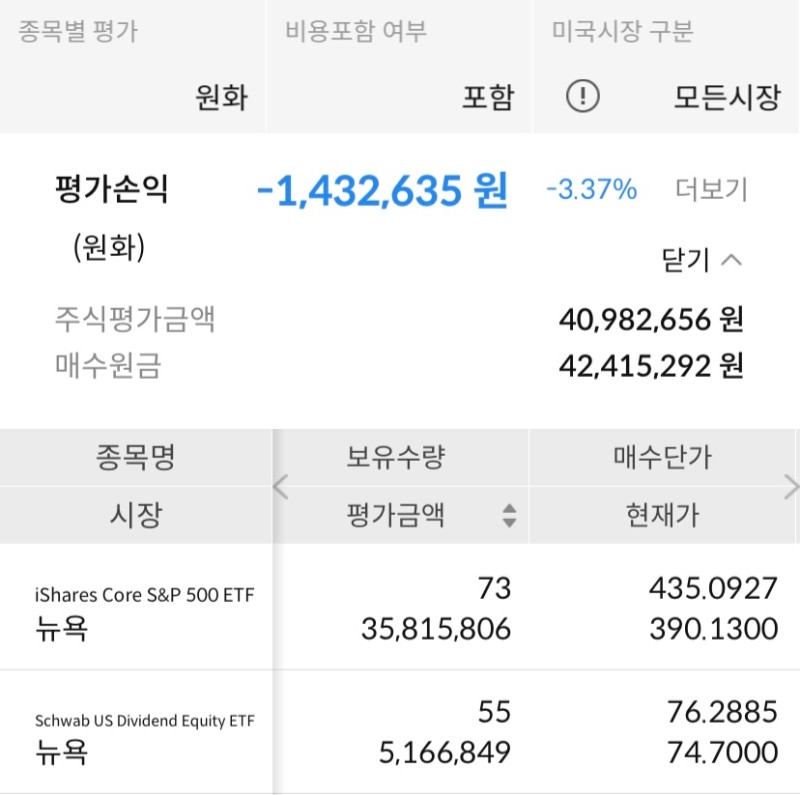Select the 매수단가 column header

(x=662, y=457)
